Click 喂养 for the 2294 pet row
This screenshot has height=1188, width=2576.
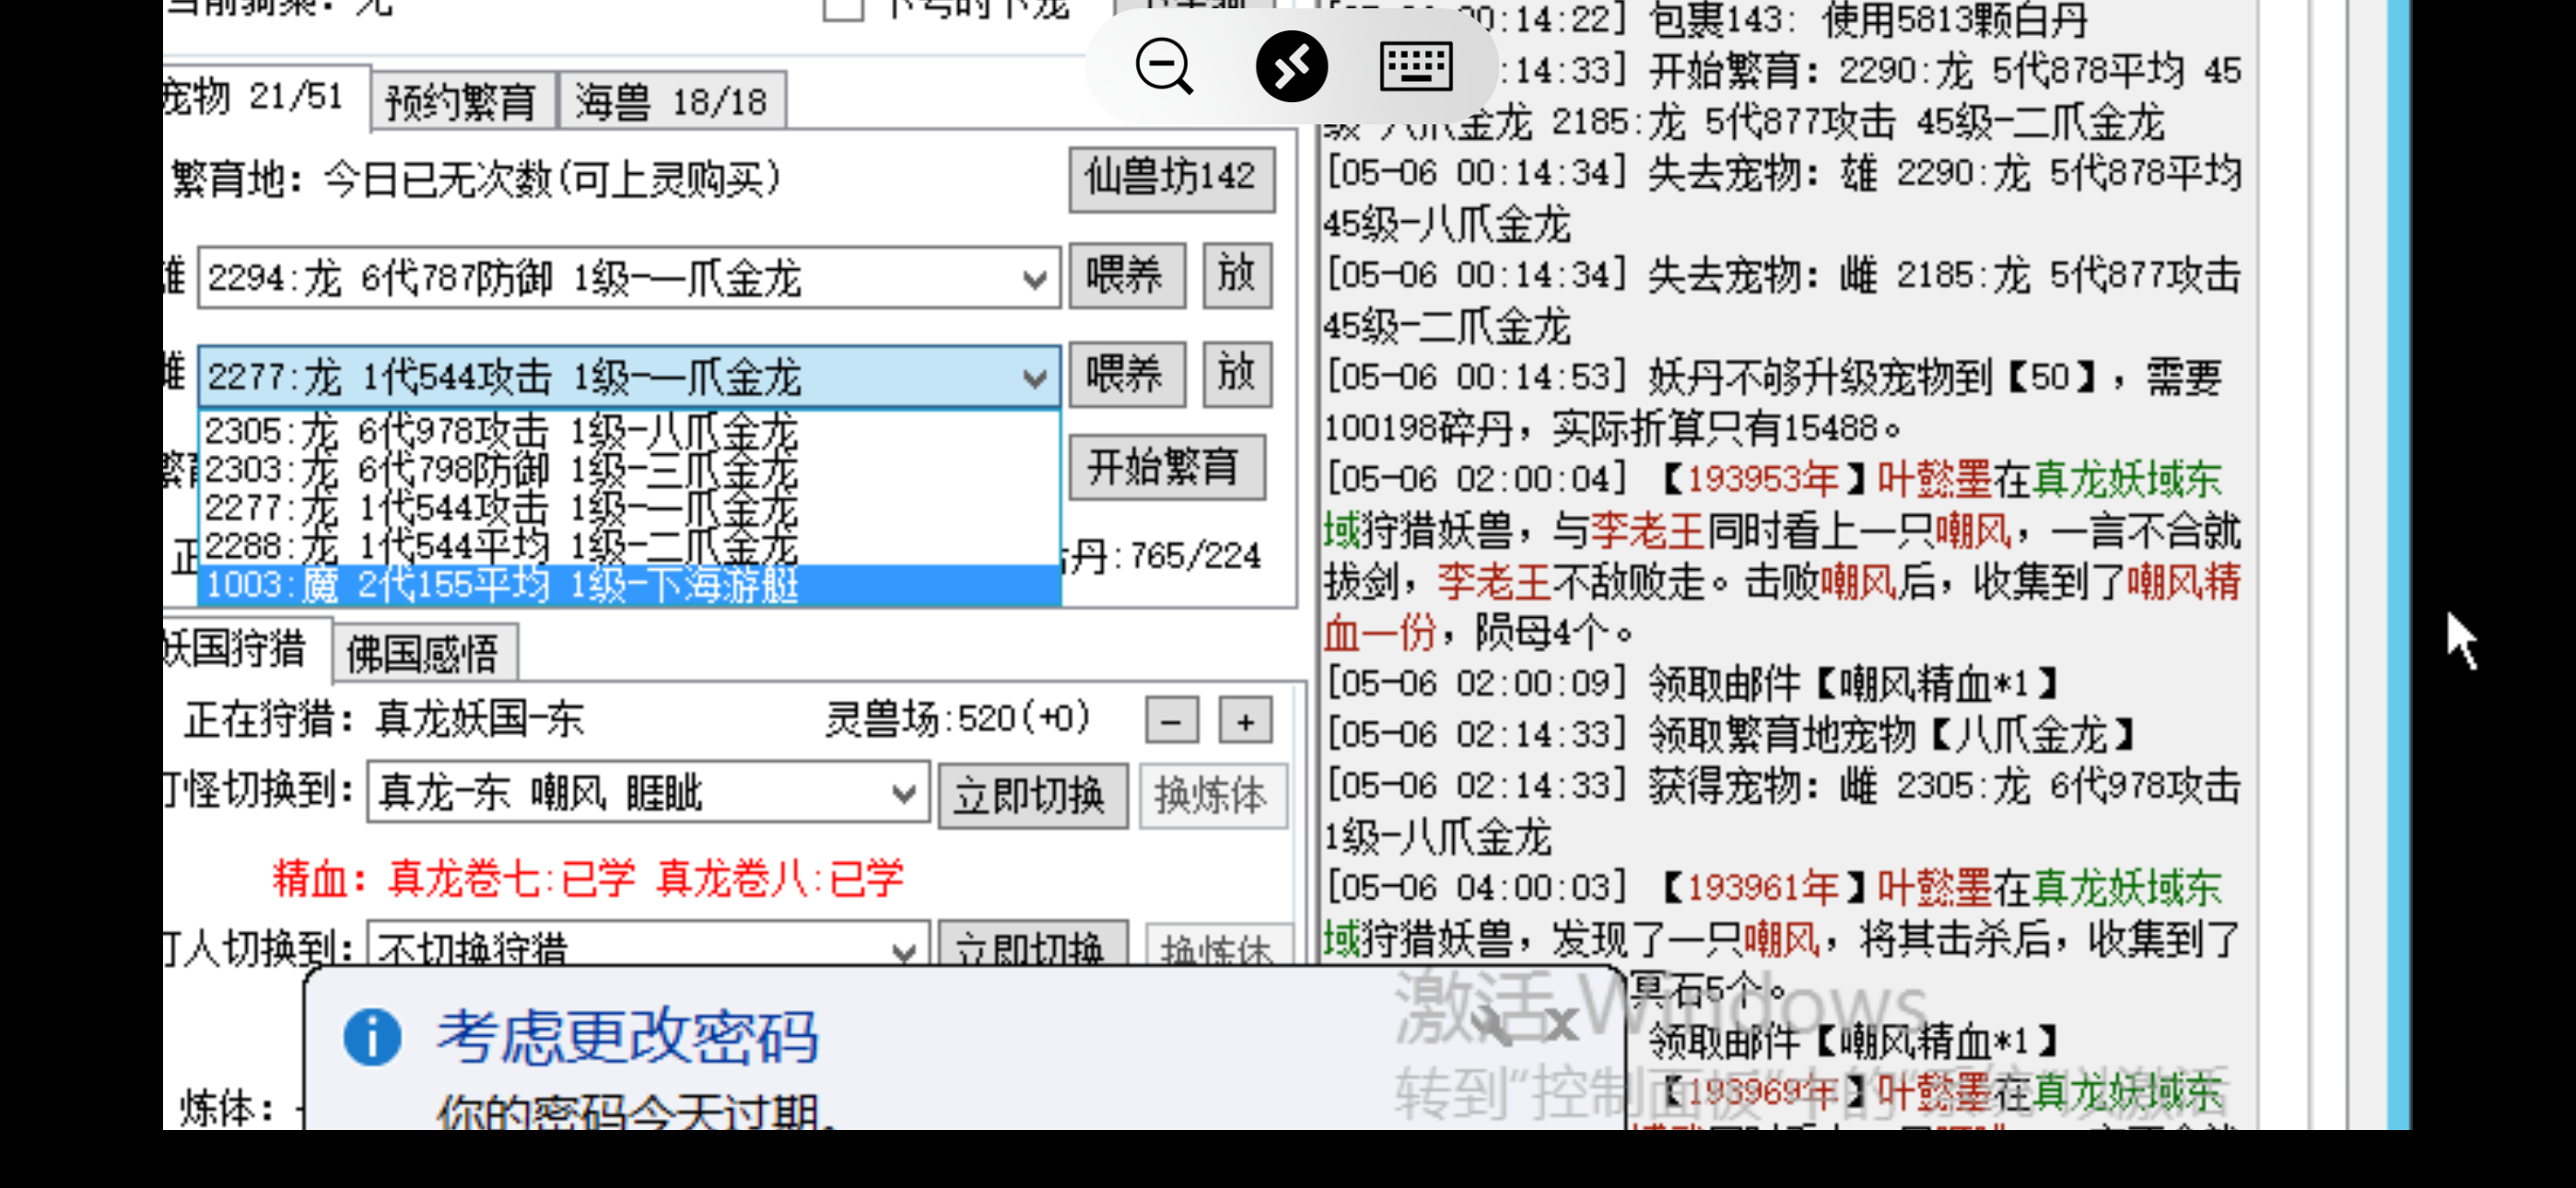1127,275
